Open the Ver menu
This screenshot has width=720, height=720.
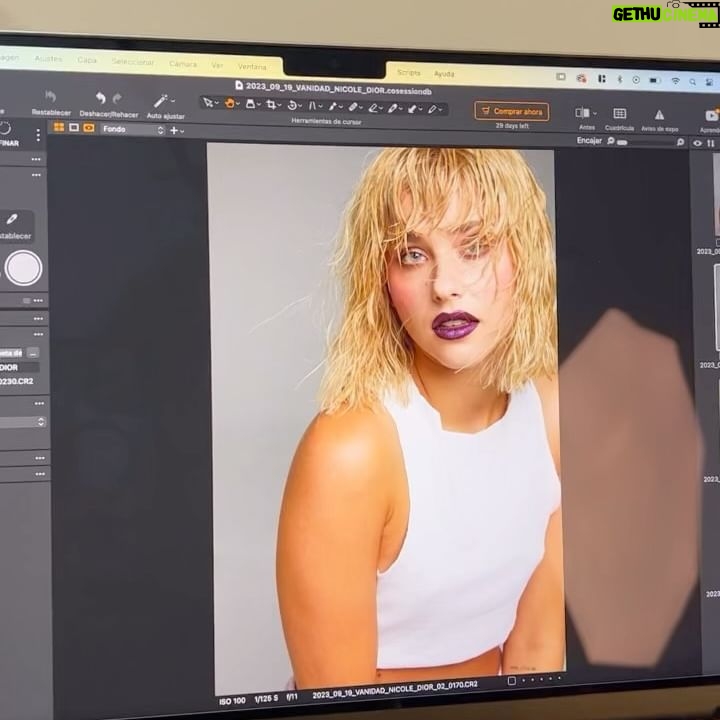coord(217,65)
